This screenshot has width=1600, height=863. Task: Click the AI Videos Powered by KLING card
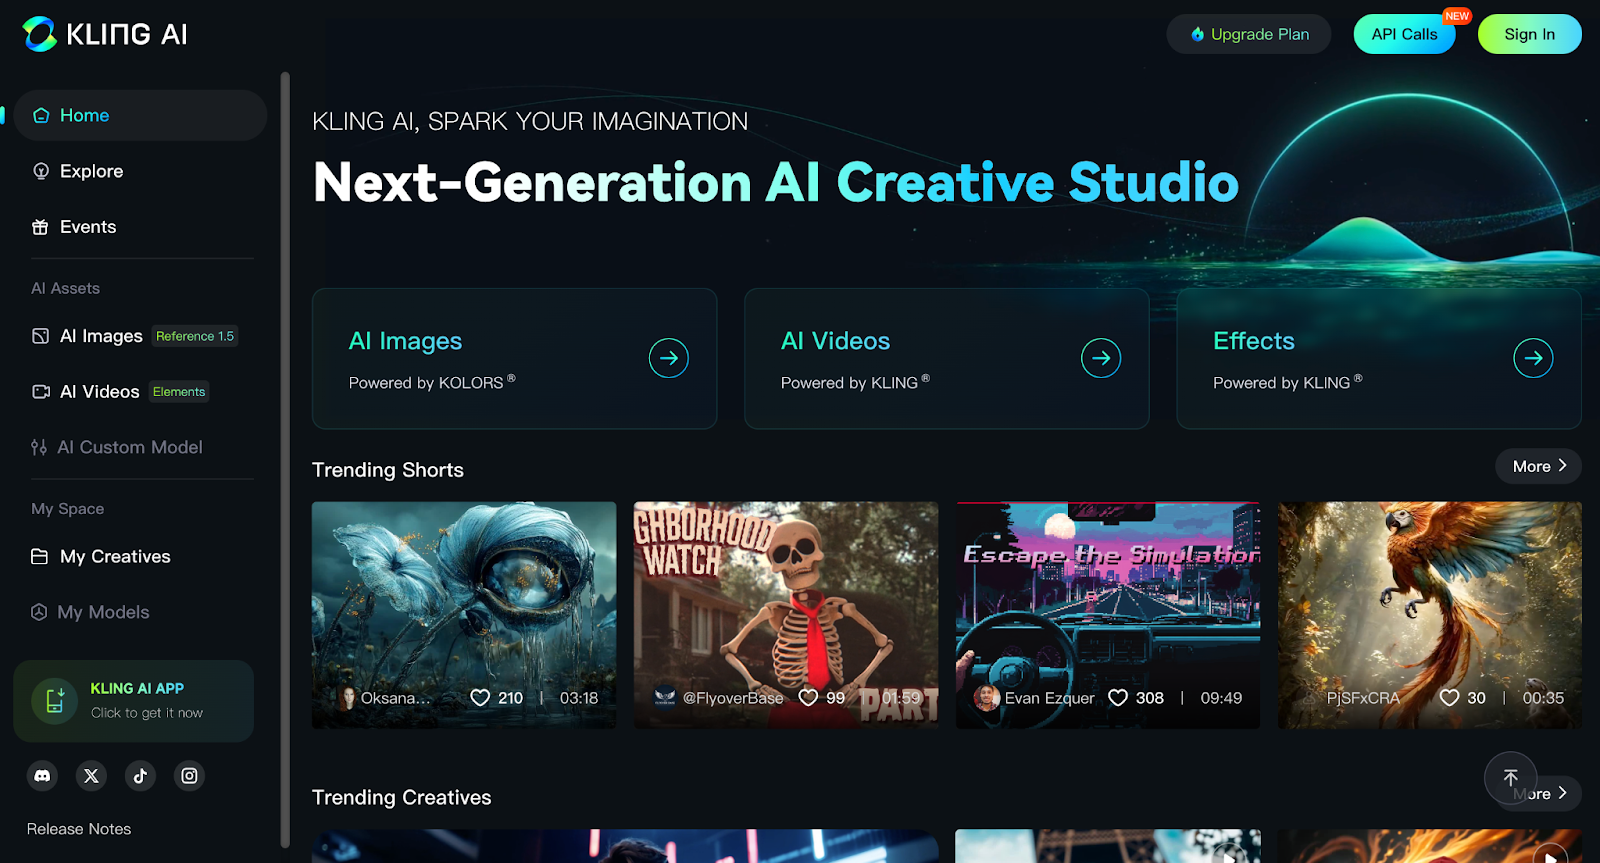[946, 359]
